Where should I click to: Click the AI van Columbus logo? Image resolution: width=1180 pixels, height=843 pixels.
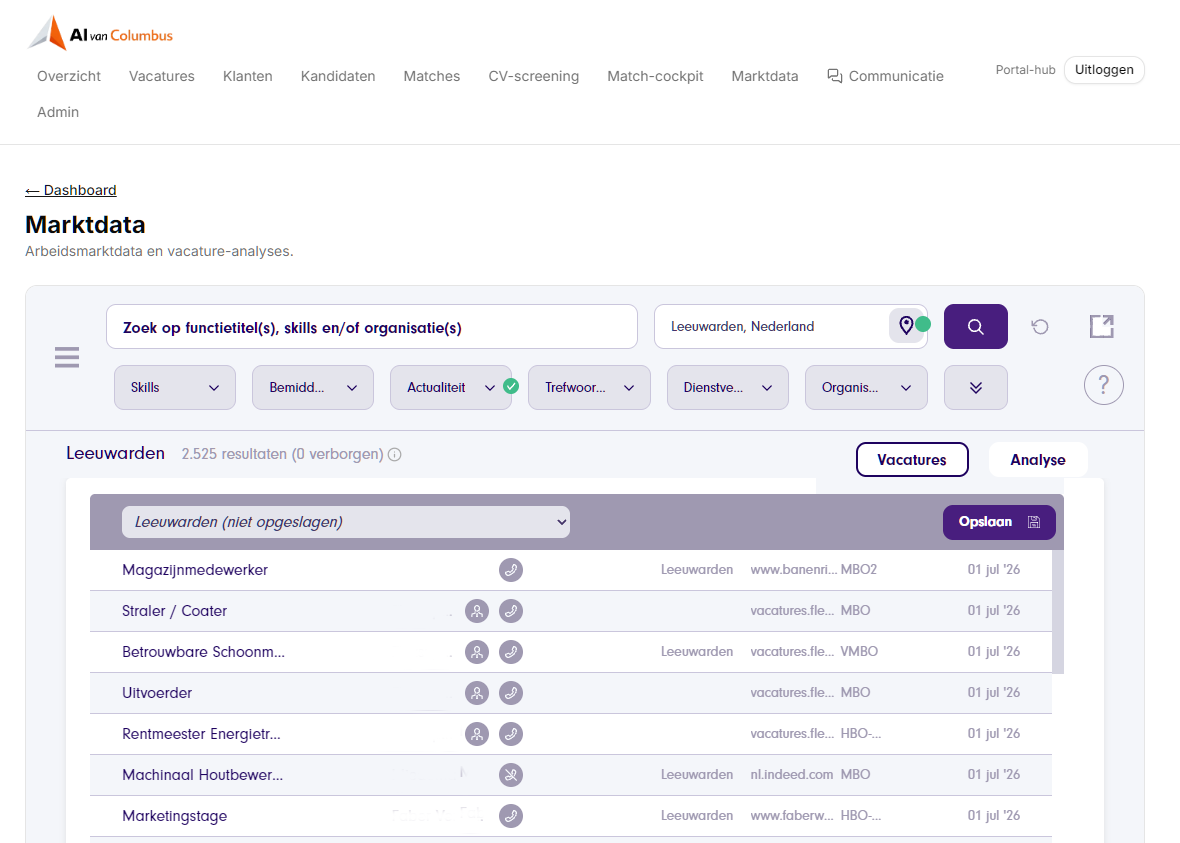[100, 34]
